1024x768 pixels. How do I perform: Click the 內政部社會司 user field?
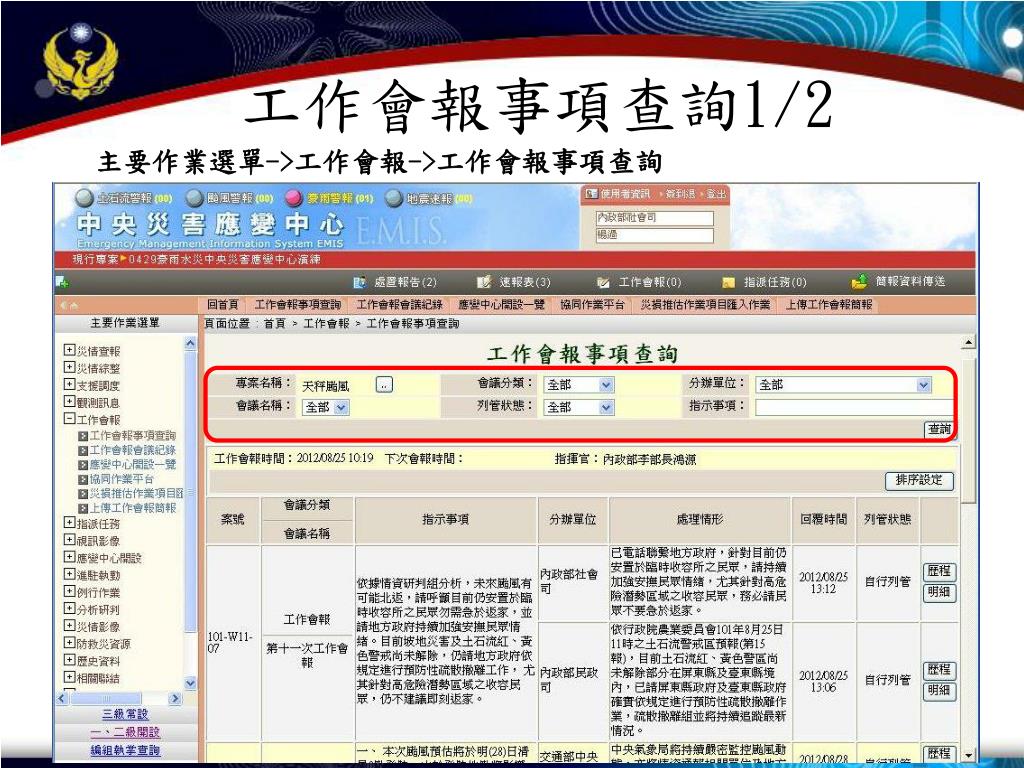pos(655,217)
